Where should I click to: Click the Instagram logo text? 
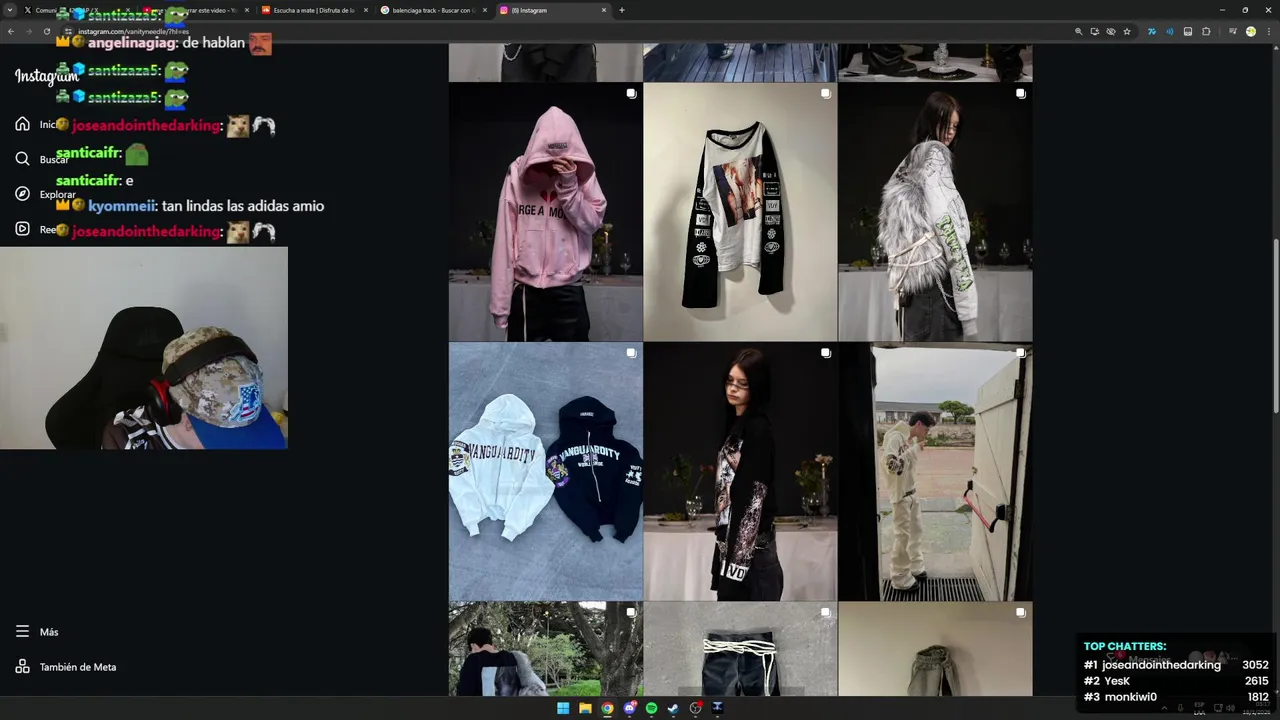tap(47, 77)
